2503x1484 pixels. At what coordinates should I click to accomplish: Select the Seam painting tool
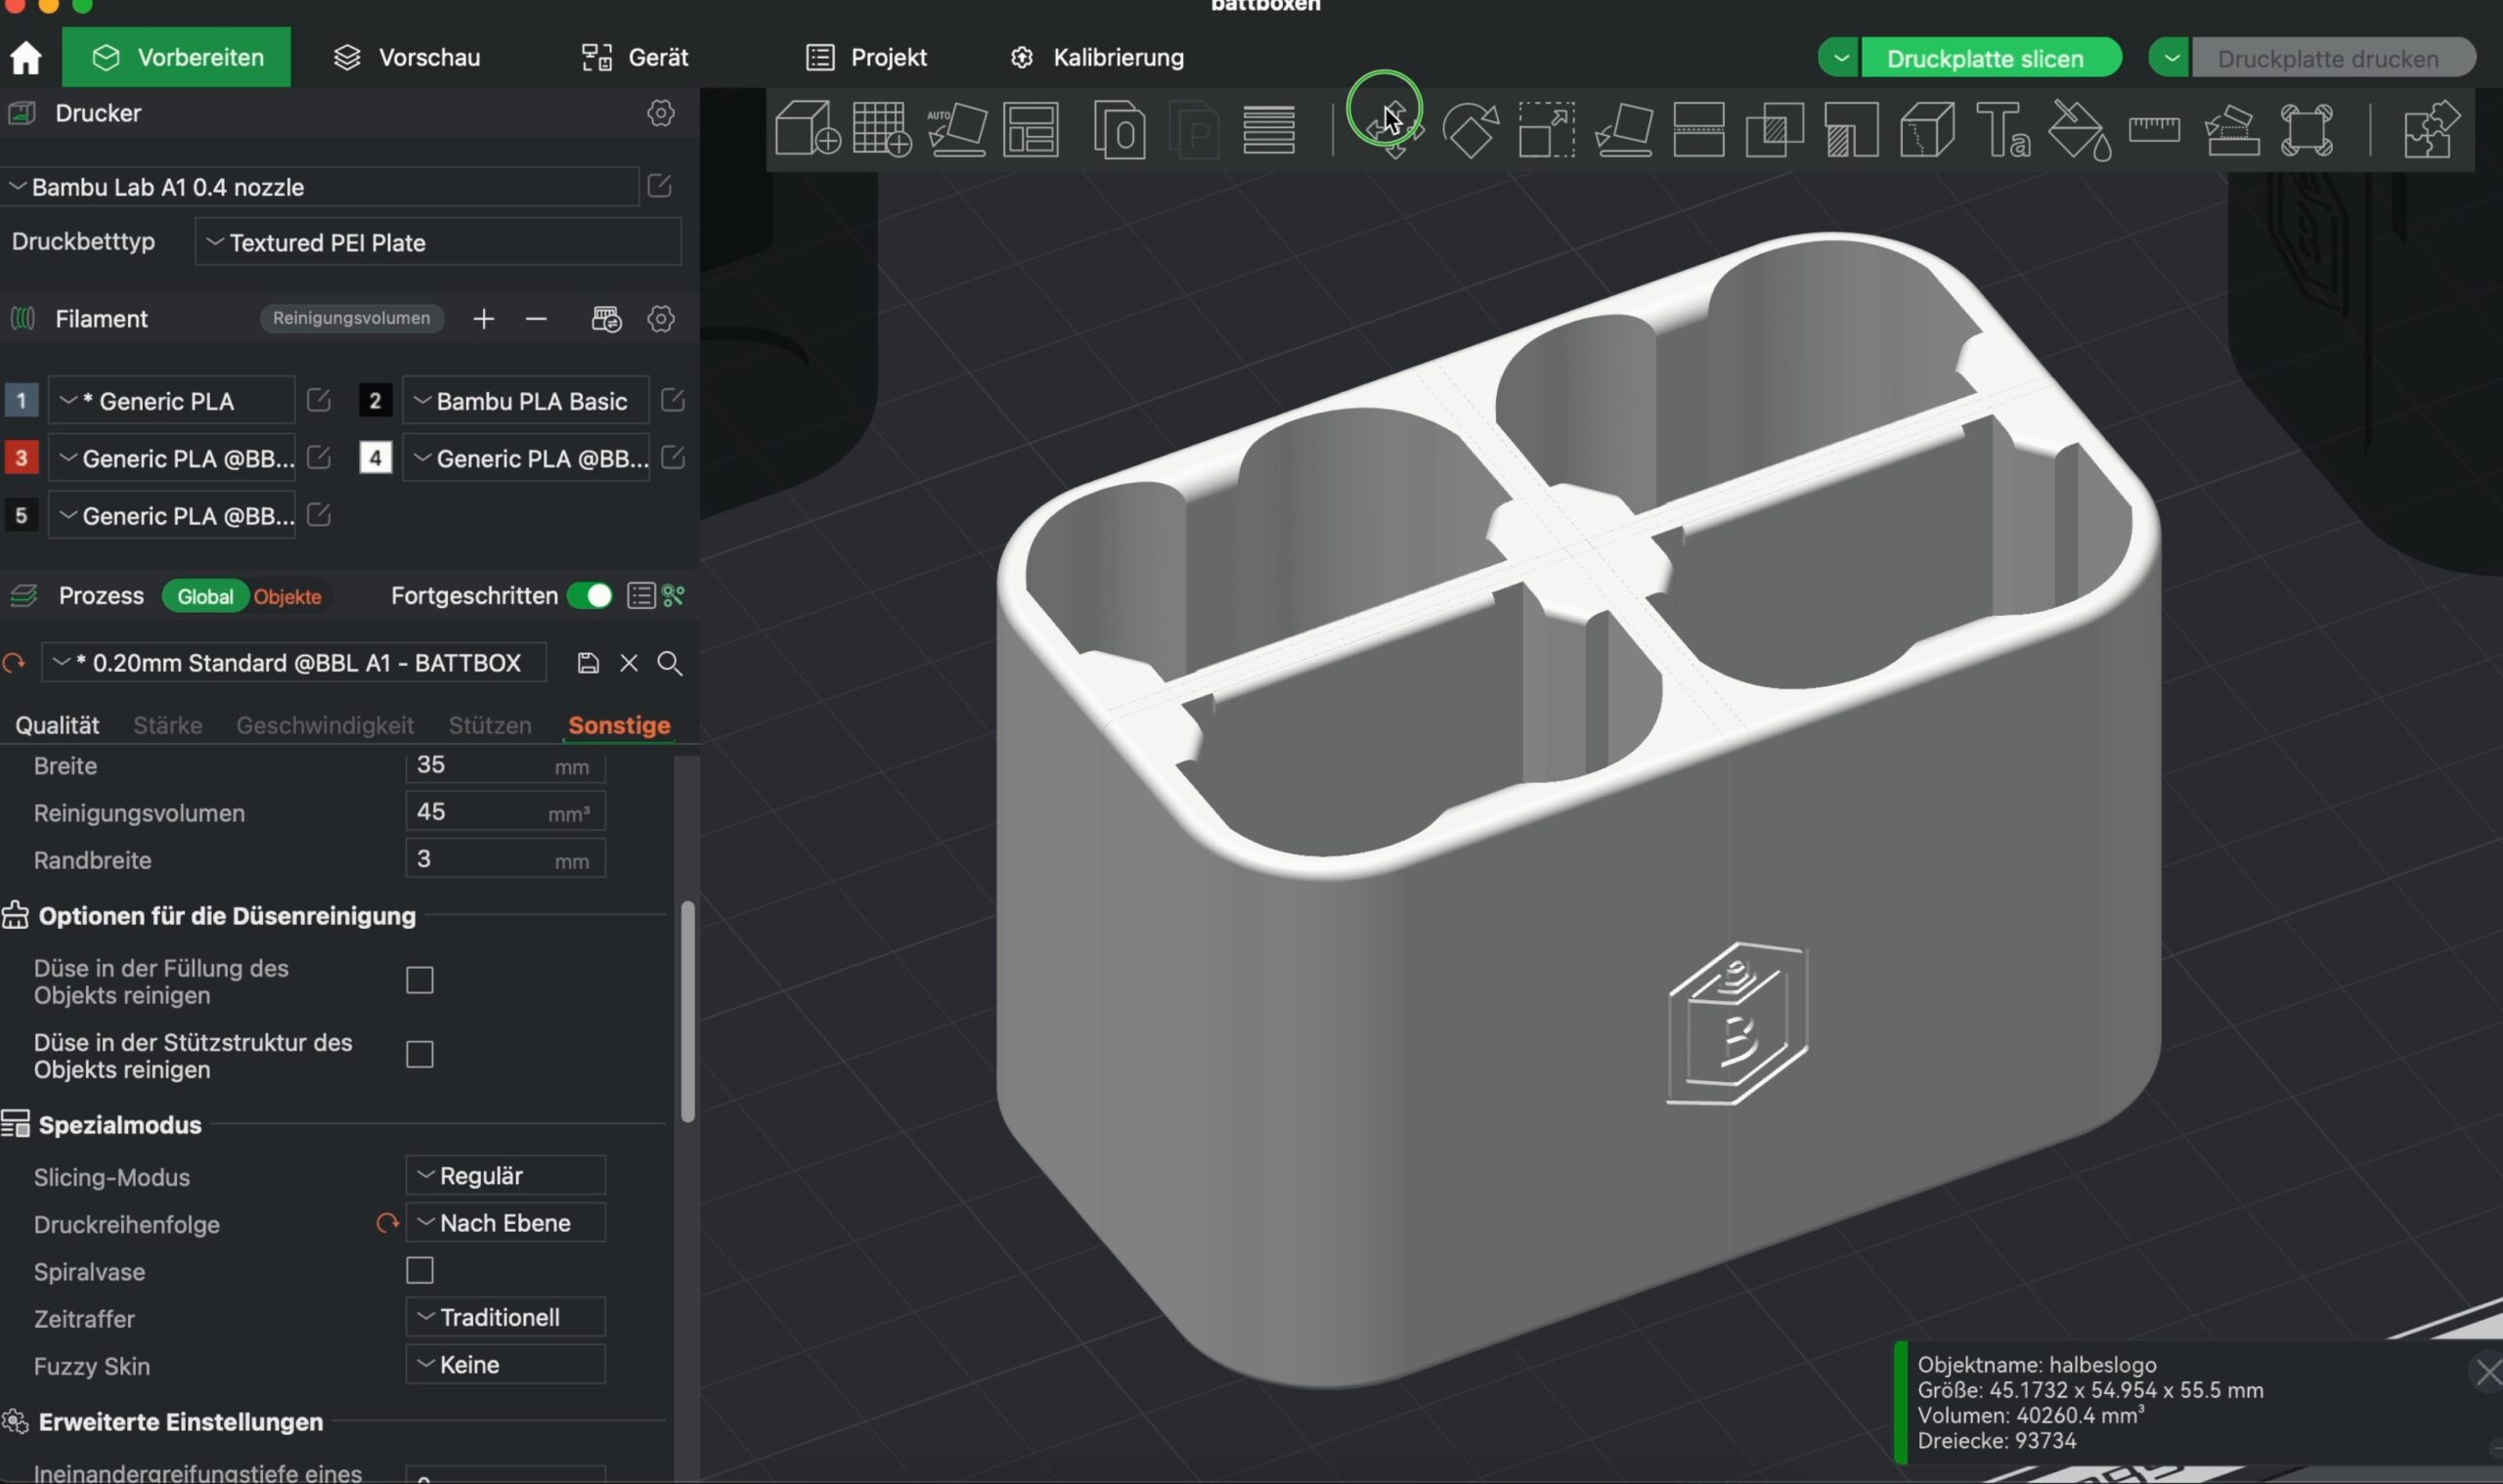(1927, 129)
